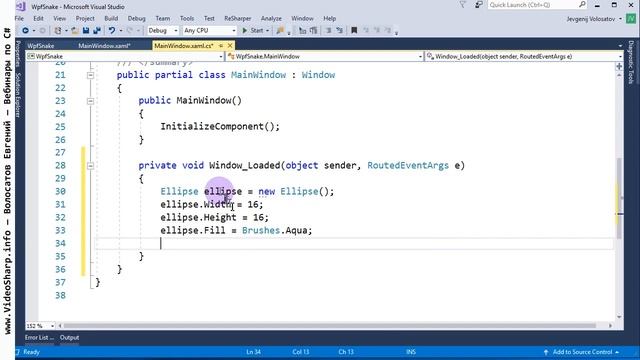This screenshot has width=640, height=360.
Task: Open the Analyze menu
Action: (271, 18)
